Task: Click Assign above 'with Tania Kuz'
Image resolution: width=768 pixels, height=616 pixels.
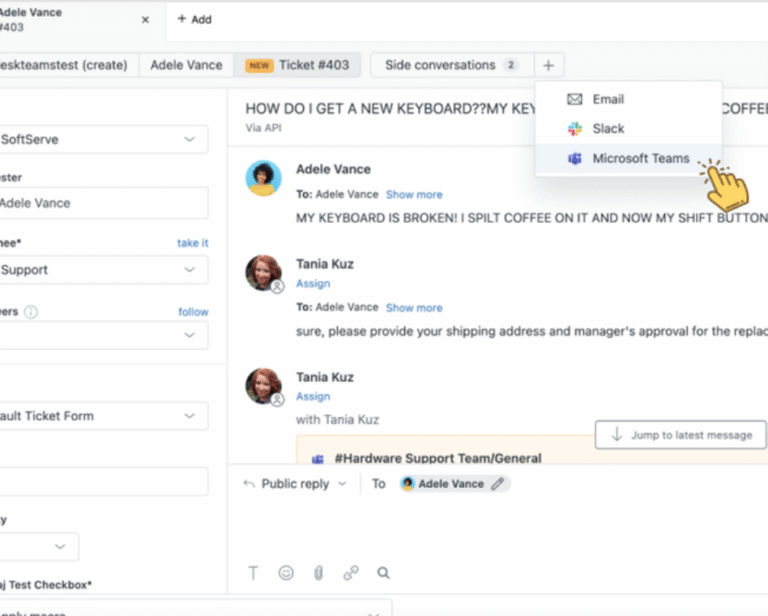Action: 313,397
